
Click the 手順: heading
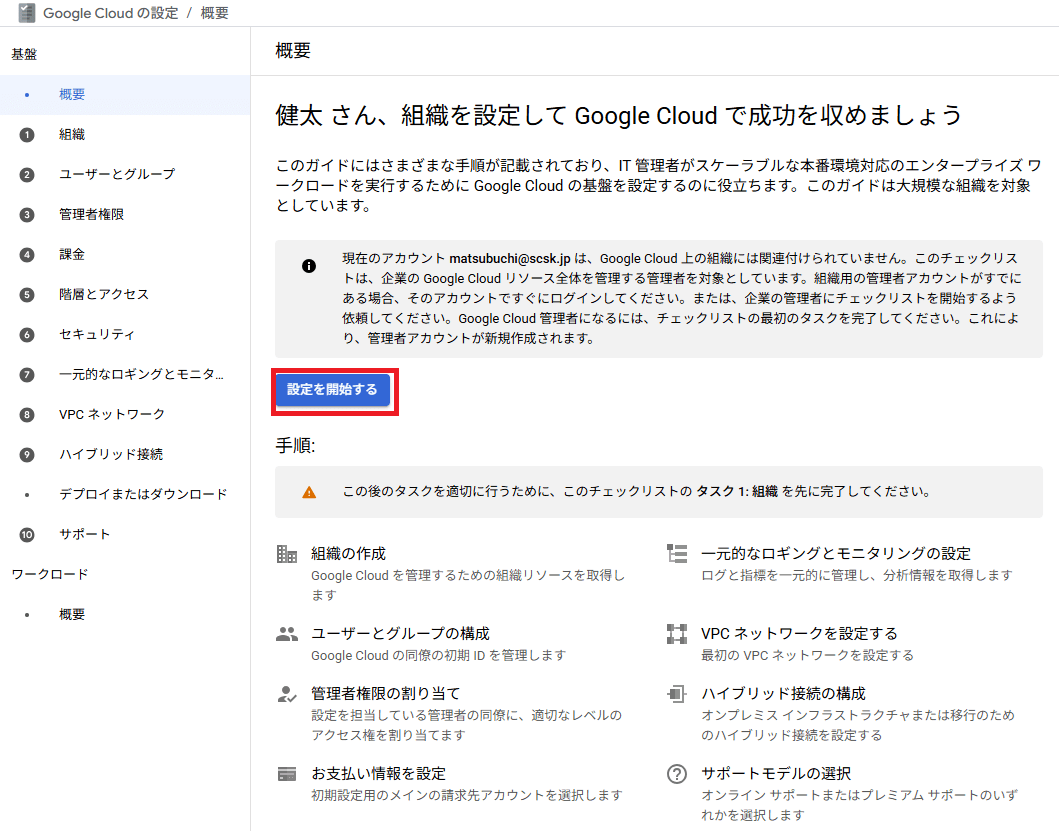click(296, 446)
